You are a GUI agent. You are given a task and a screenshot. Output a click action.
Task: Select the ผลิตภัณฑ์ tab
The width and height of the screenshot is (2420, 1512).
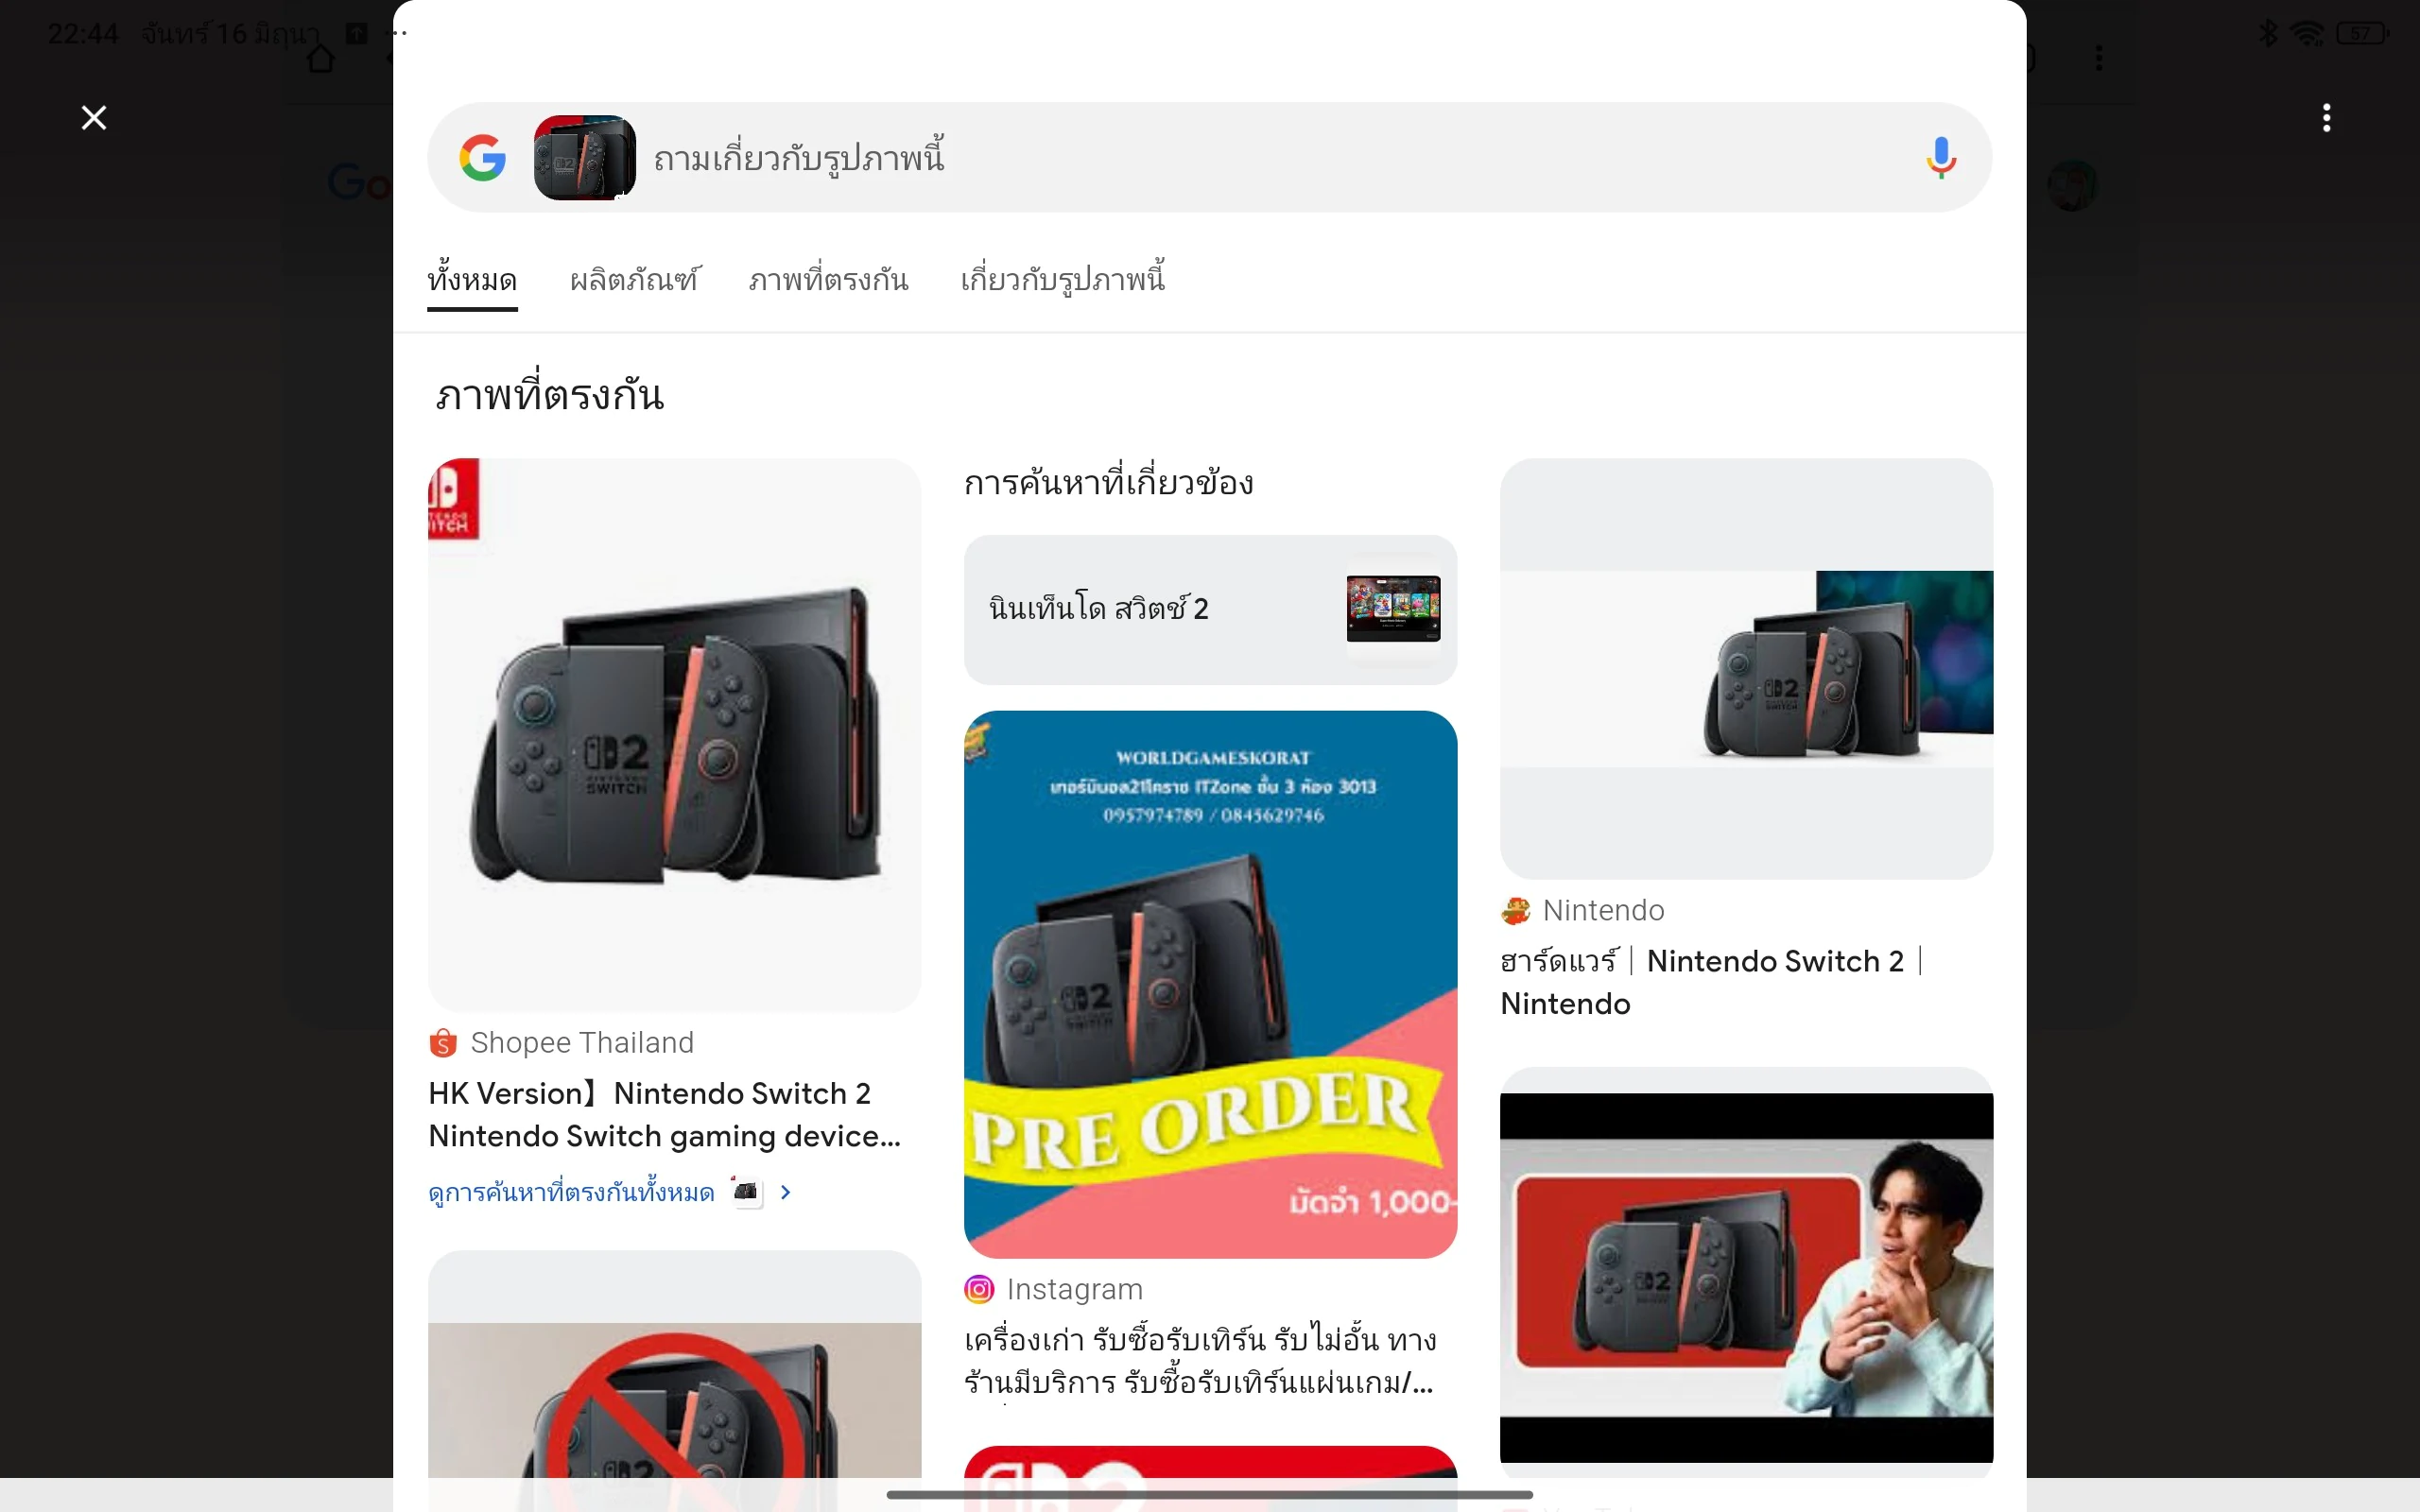[x=634, y=279]
